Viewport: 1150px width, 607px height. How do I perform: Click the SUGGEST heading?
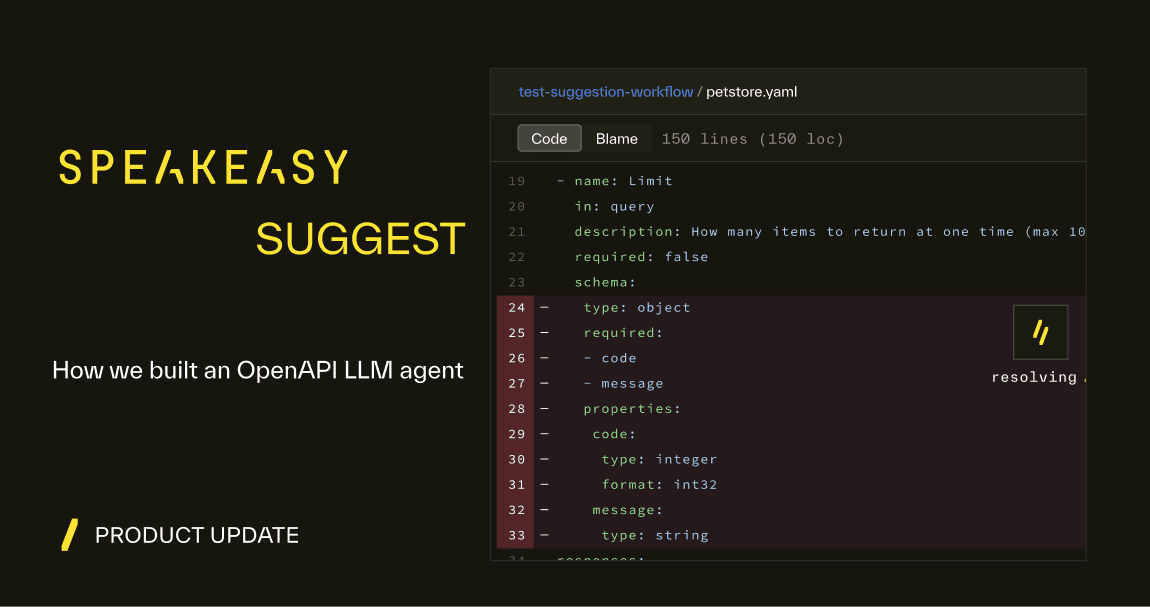[361, 239]
